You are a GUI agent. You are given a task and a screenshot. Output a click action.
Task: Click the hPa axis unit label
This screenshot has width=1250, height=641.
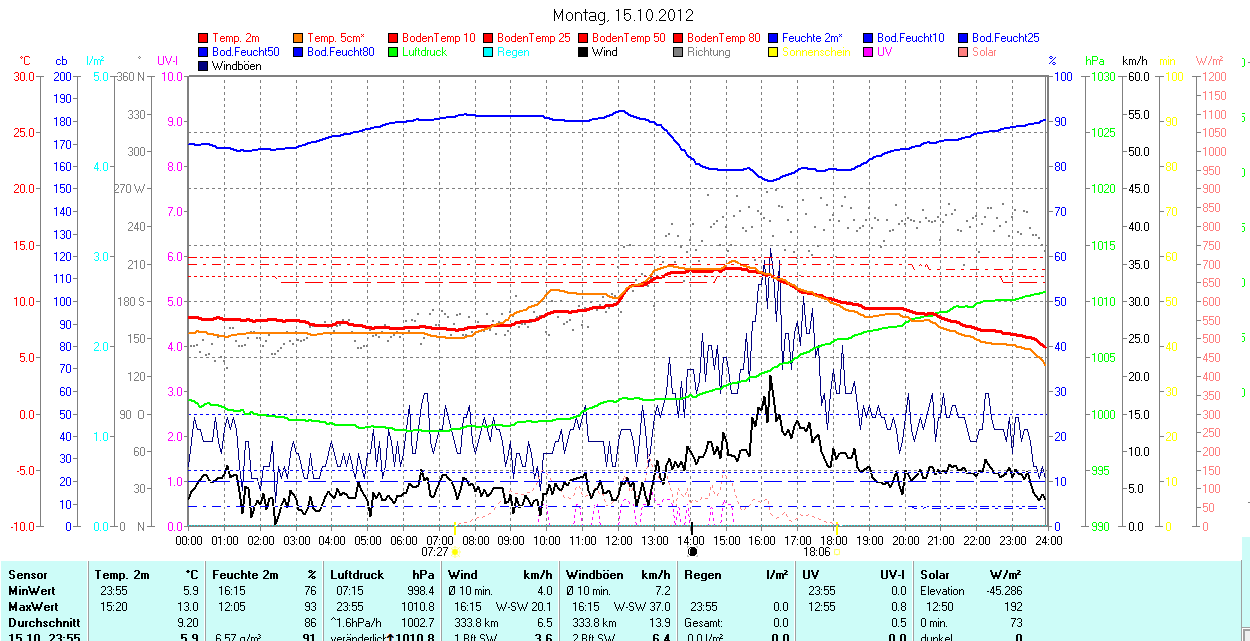1095,61
